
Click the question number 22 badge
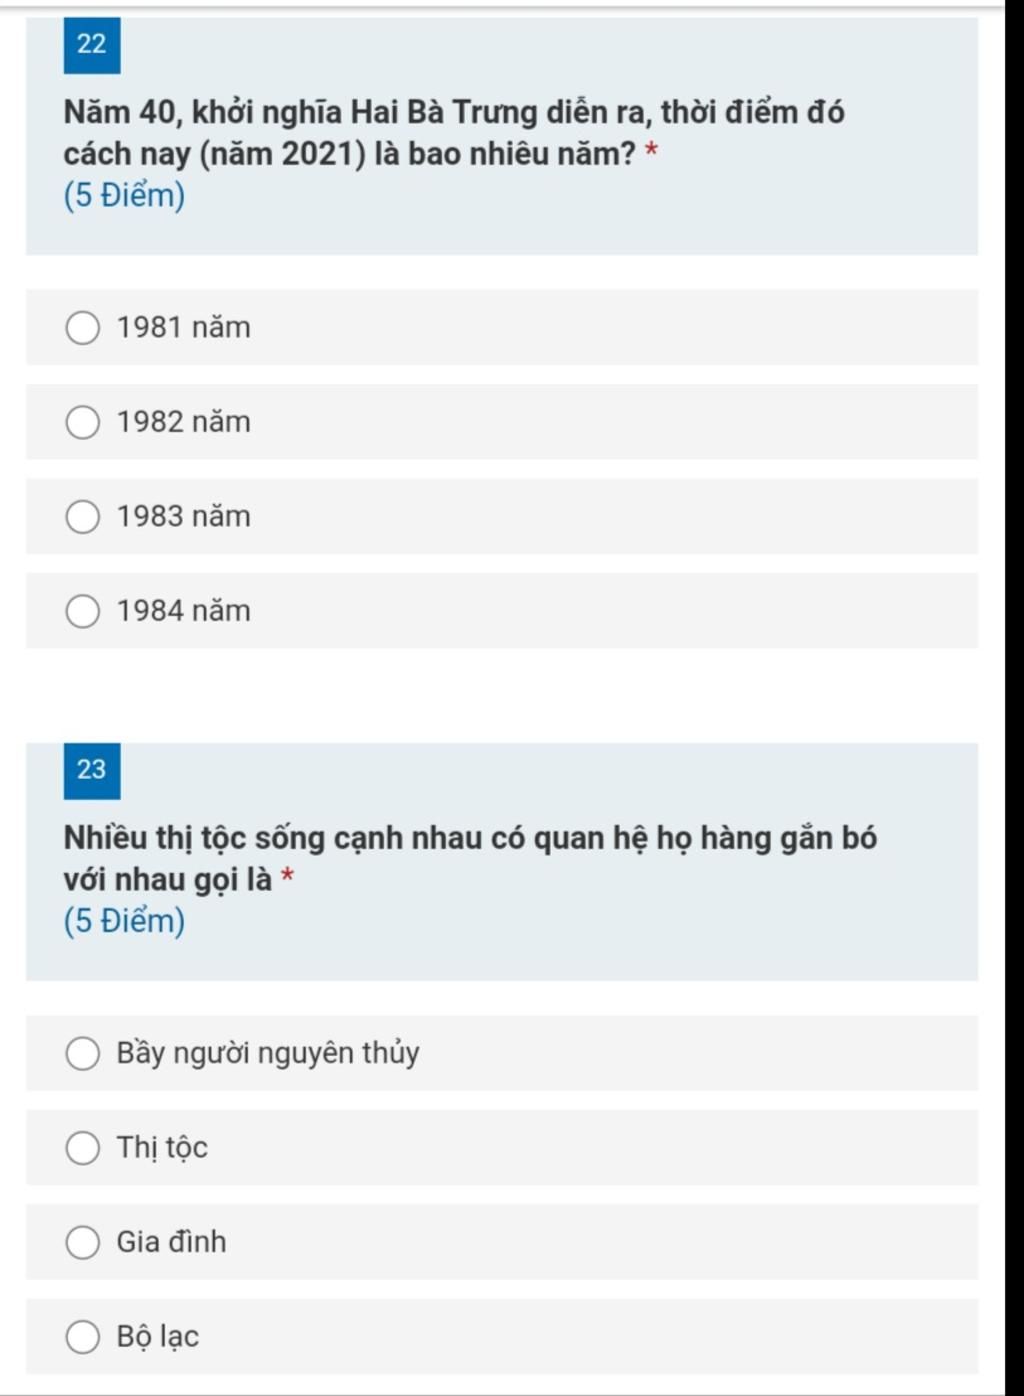(92, 45)
